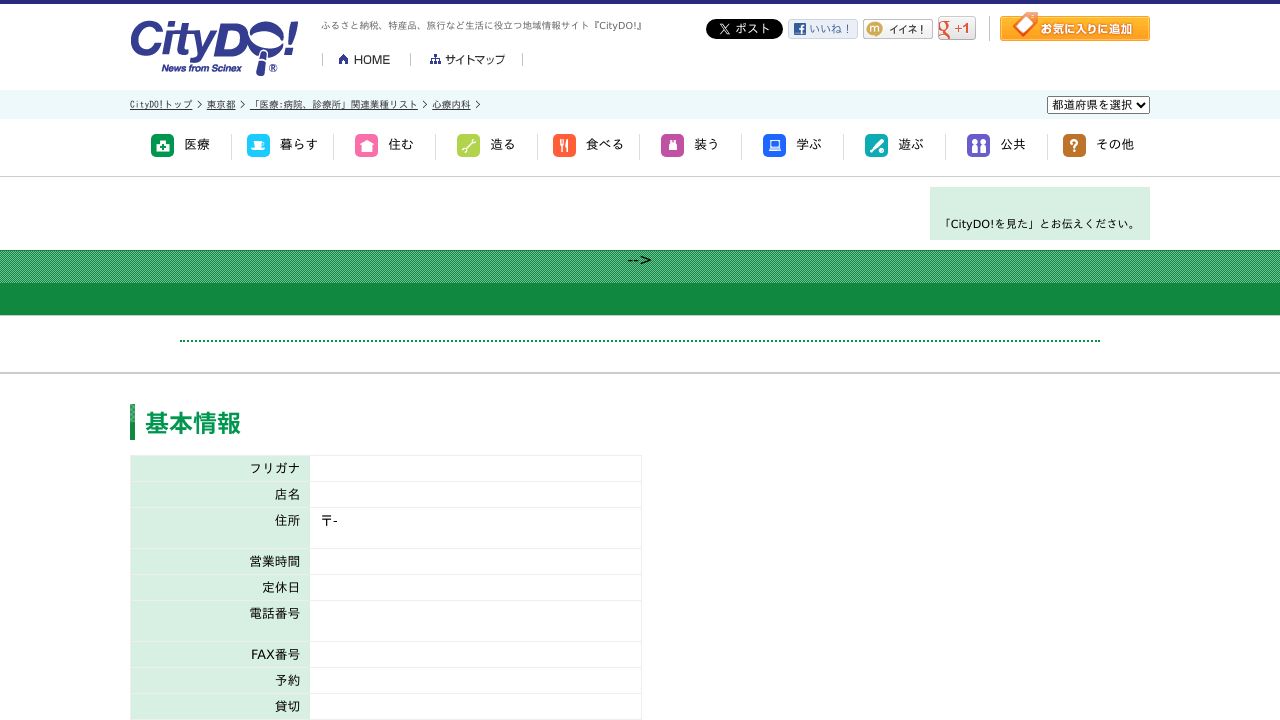Open the 都道府県を選択 prefecture dropdown
The image size is (1280, 720).
(x=1098, y=105)
